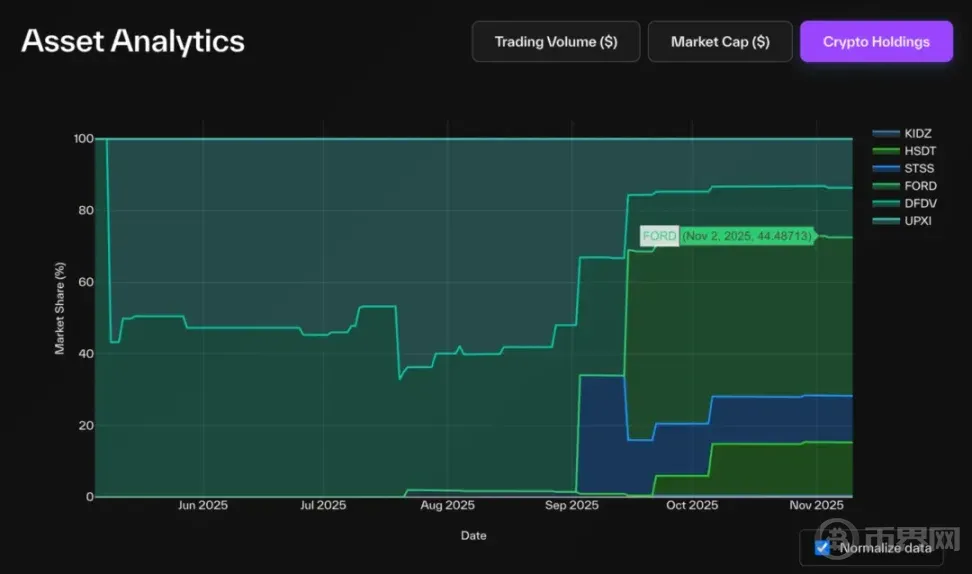Viewport: 972px width, 574px height.
Task: Click the FORD tooltip label on chart
Action: pyautogui.click(x=659, y=236)
